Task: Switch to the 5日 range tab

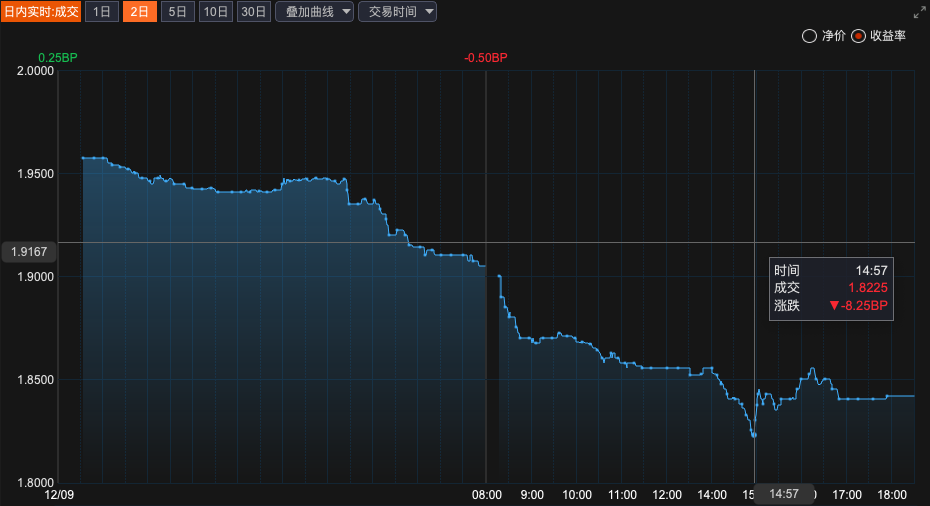Action: pyautogui.click(x=177, y=12)
